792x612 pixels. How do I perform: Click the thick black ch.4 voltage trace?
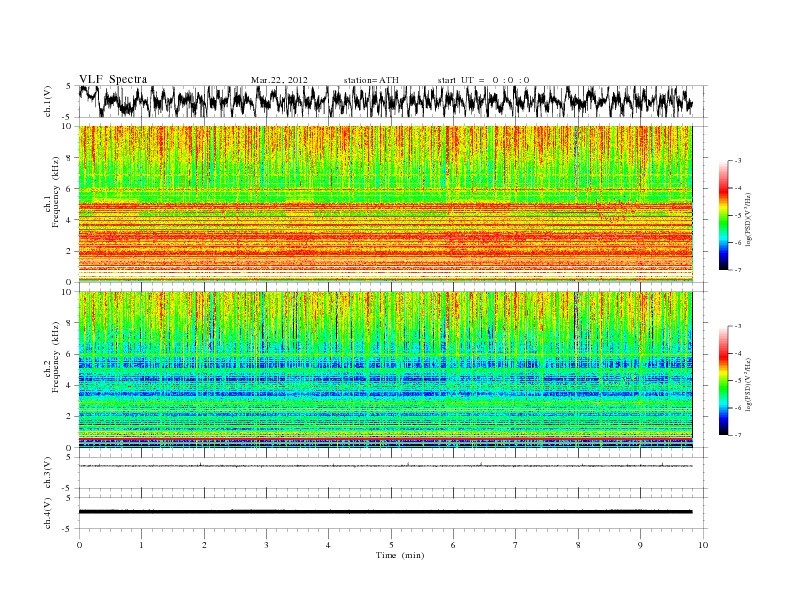coord(385,512)
